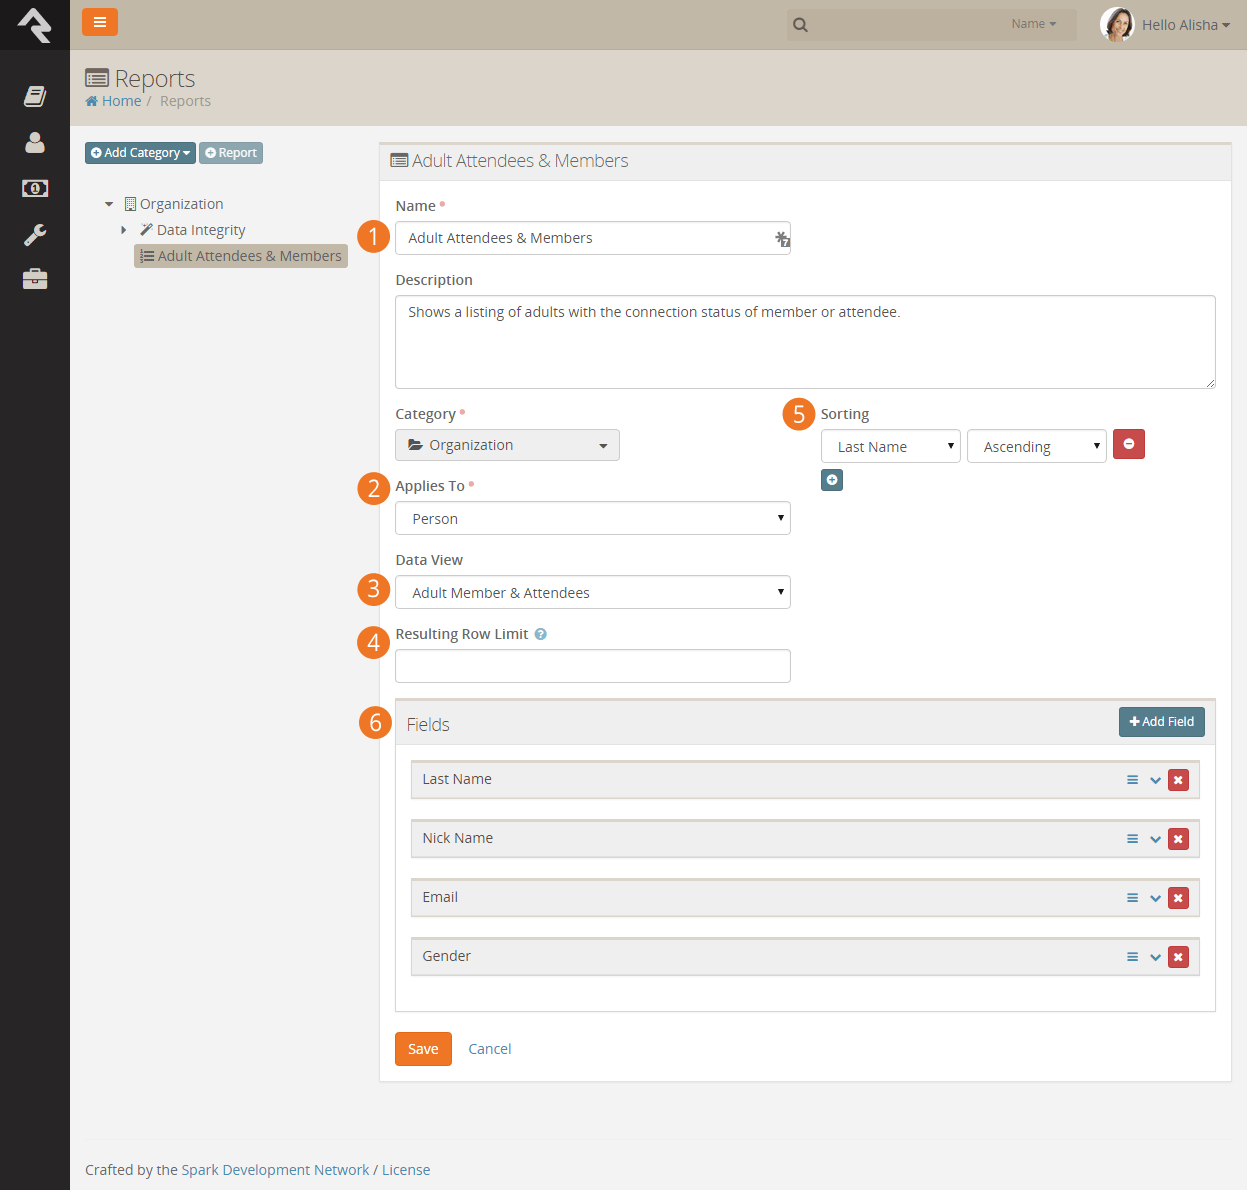Viewport: 1247px width, 1190px height.
Task: Expand the Data Integrity tree node
Action: tap(124, 230)
